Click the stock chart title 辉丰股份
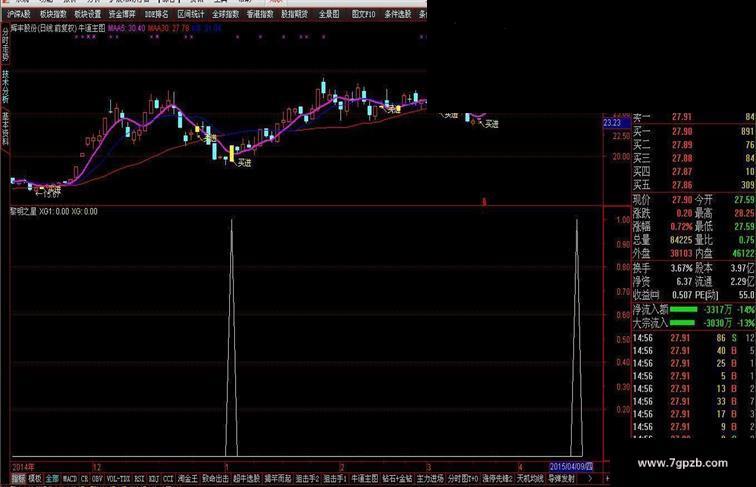This screenshot has height=487, width=756. coord(24,28)
